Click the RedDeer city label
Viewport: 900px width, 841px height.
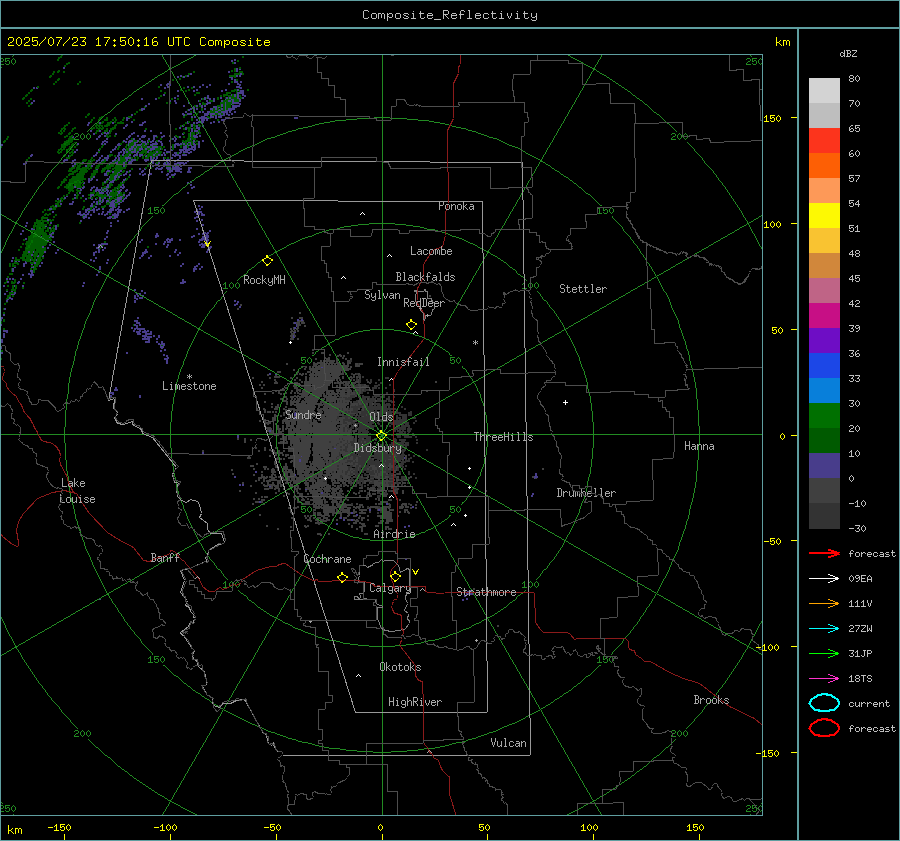coord(424,303)
